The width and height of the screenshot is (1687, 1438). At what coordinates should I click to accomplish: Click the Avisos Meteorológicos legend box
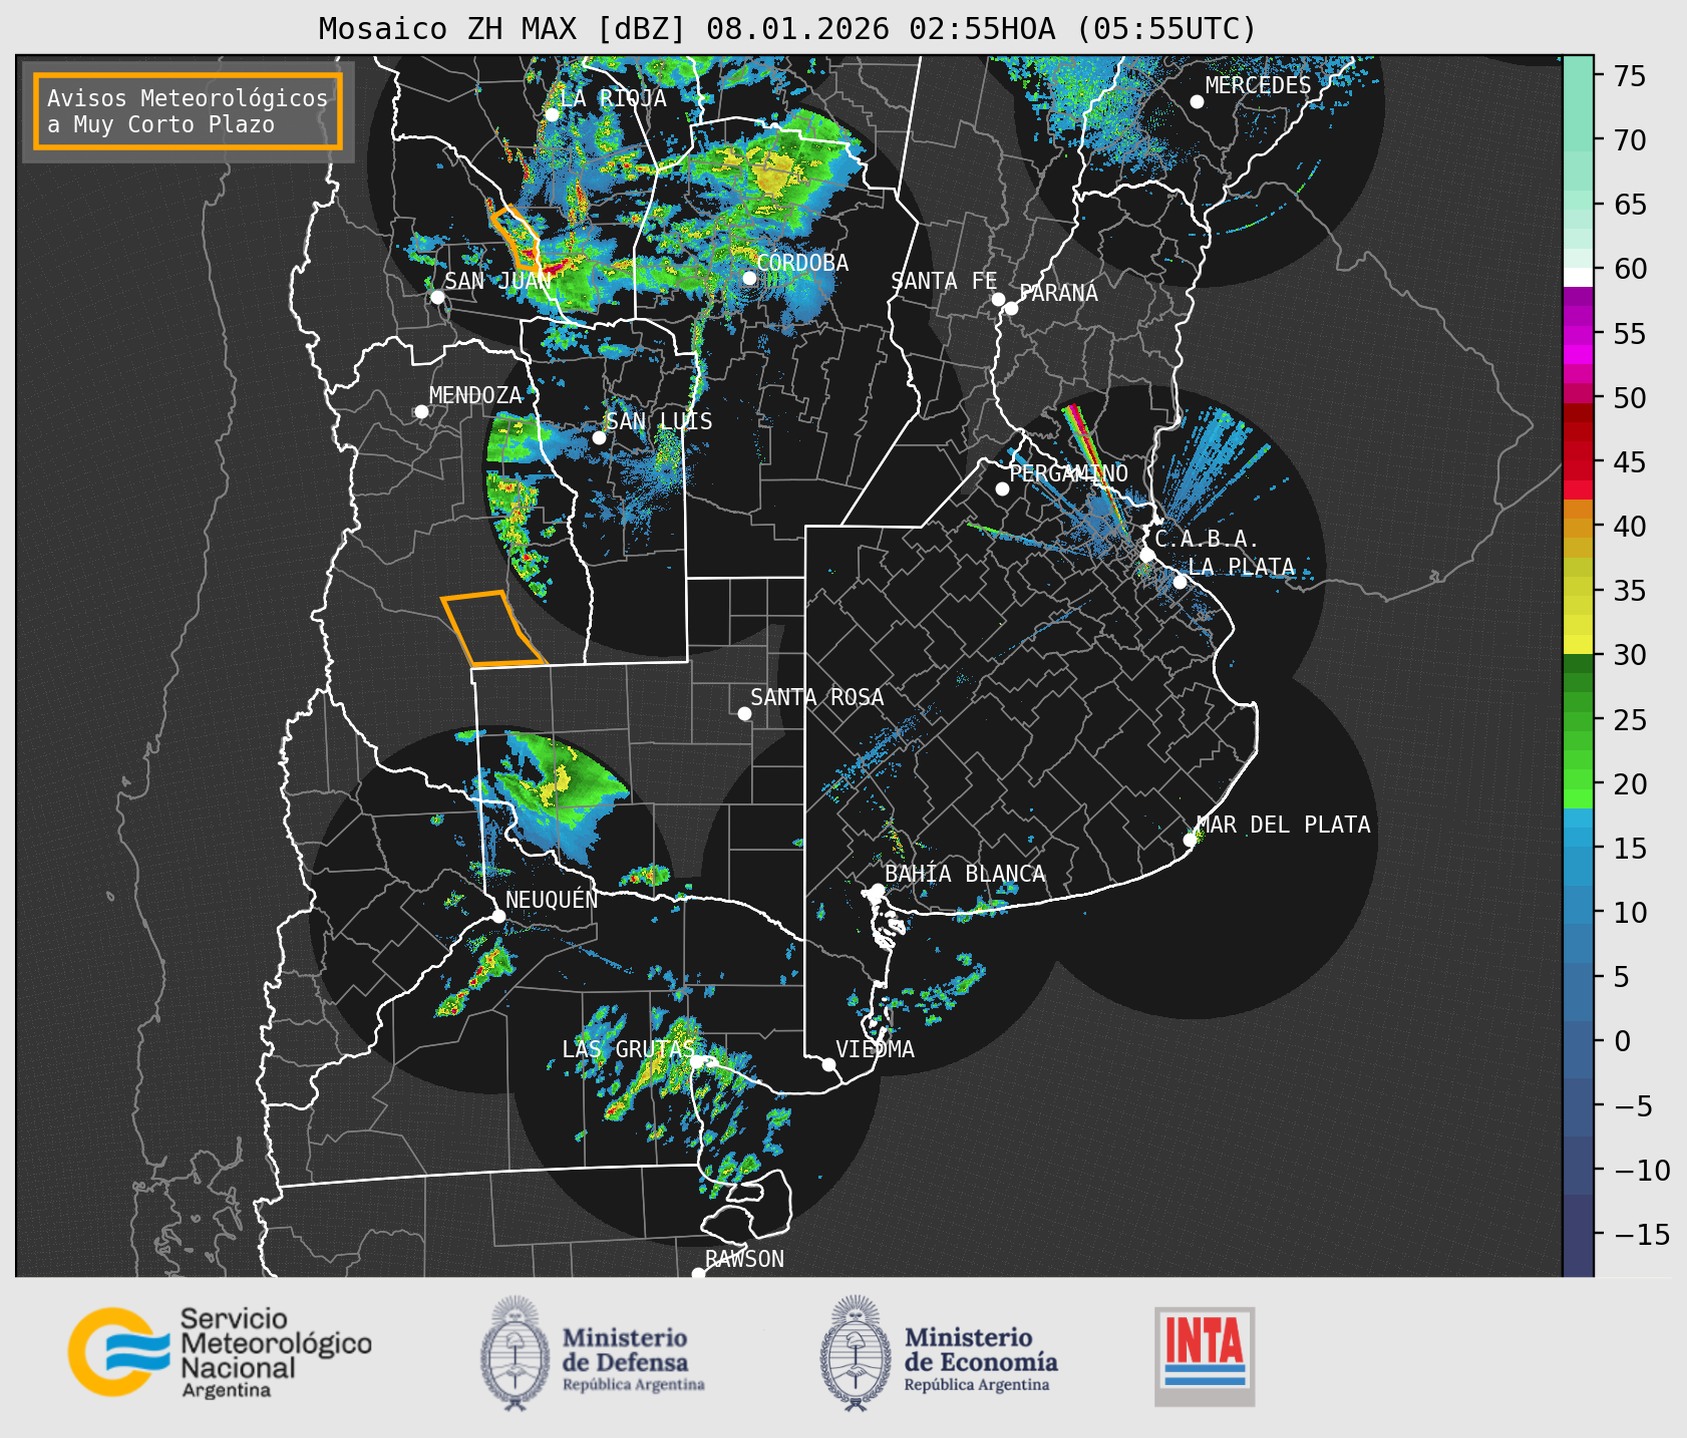coord(188,111)
